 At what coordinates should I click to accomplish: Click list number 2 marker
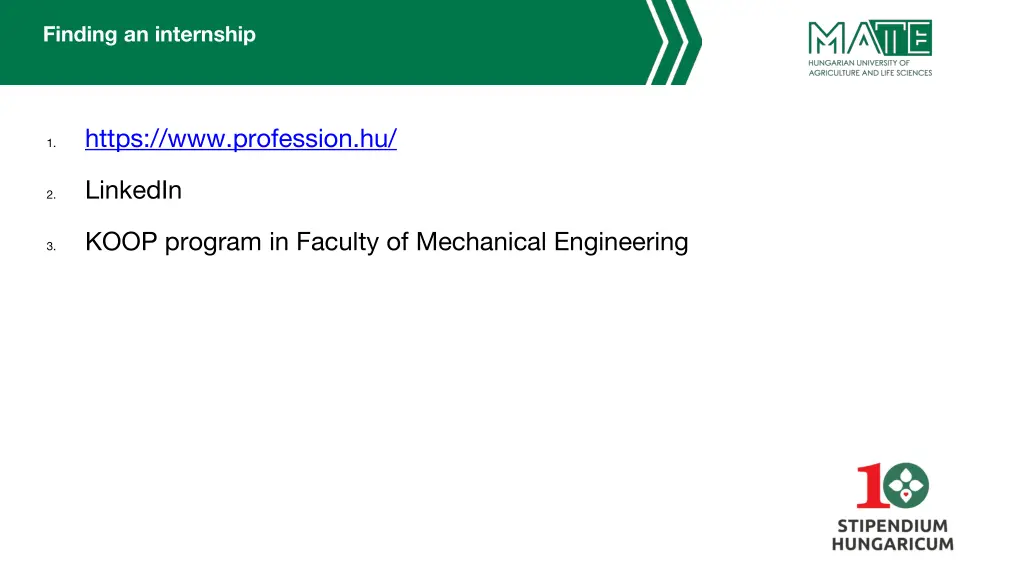(50, 195)
